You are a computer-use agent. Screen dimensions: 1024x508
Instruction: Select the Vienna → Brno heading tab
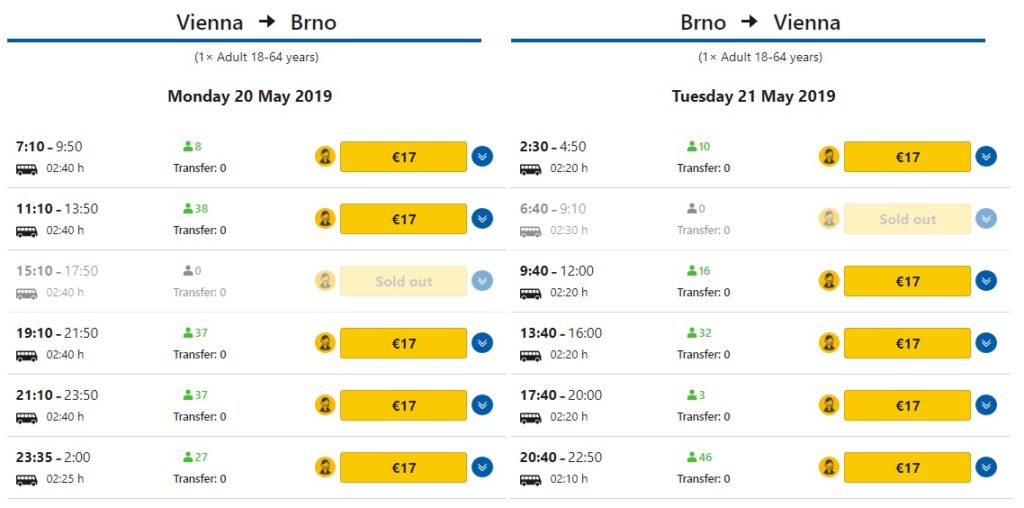pyautogui.click(x=256, y=22)
